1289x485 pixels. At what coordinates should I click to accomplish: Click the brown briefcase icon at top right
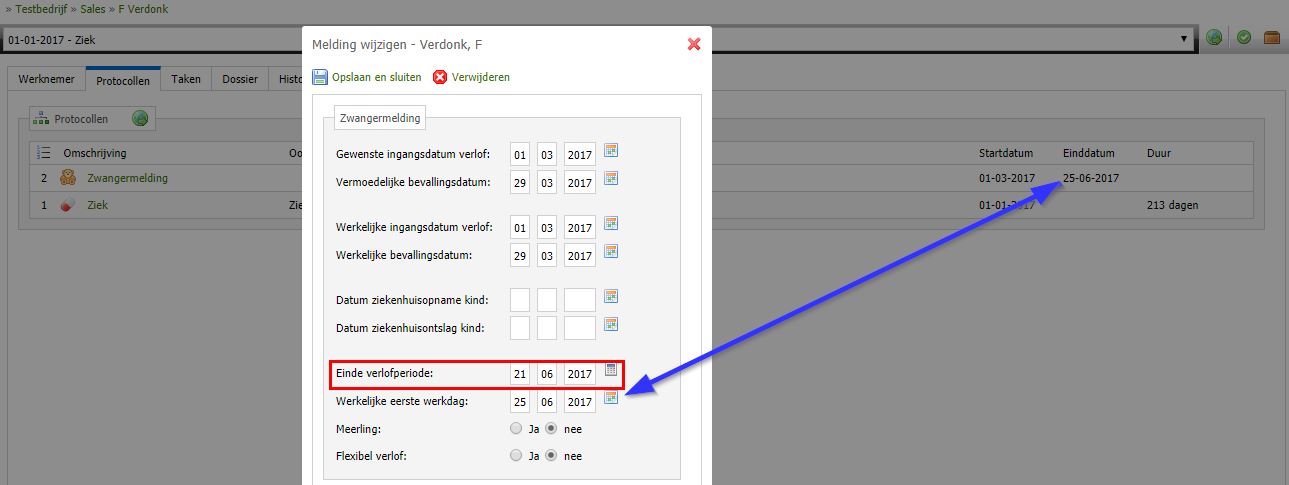point(1272,38)
